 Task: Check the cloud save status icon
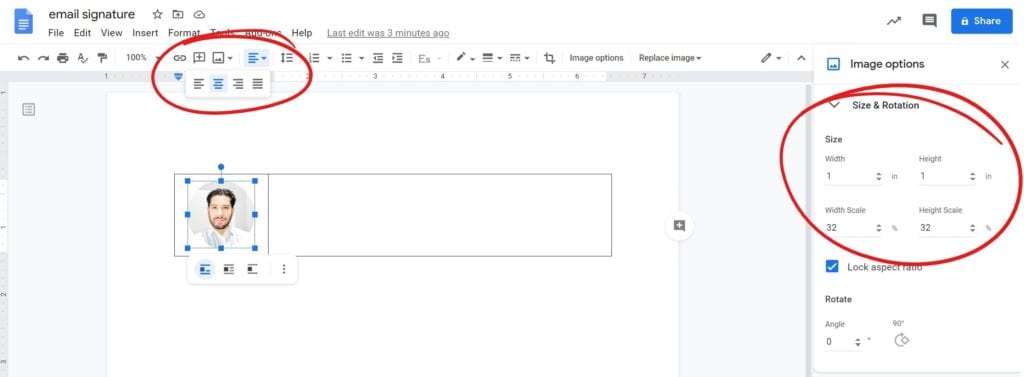point(199,14)
